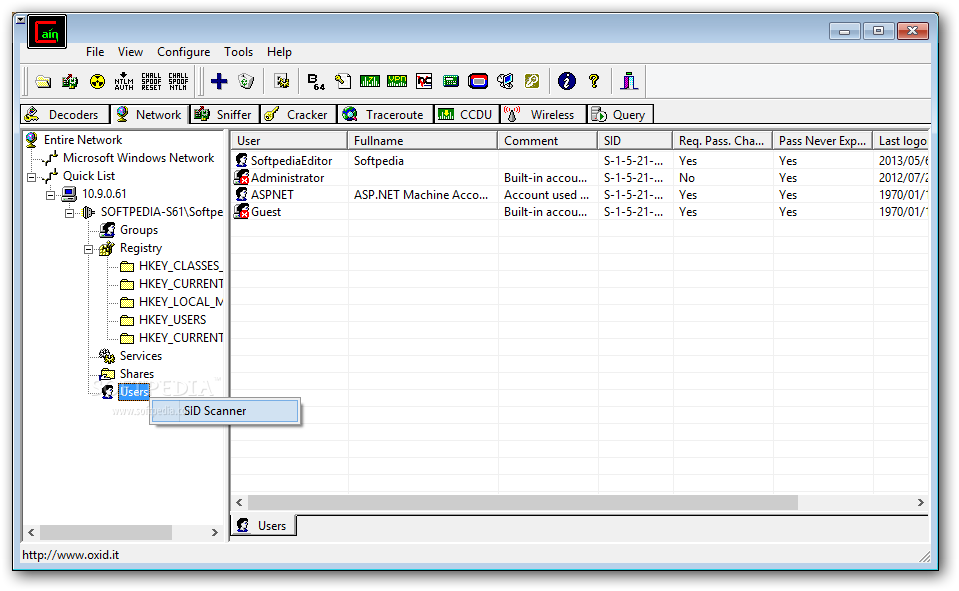Viewport: 959px width, 591px height.
Task: Click right arrow of tree pane scrollbar
Action: coord(215,532)
